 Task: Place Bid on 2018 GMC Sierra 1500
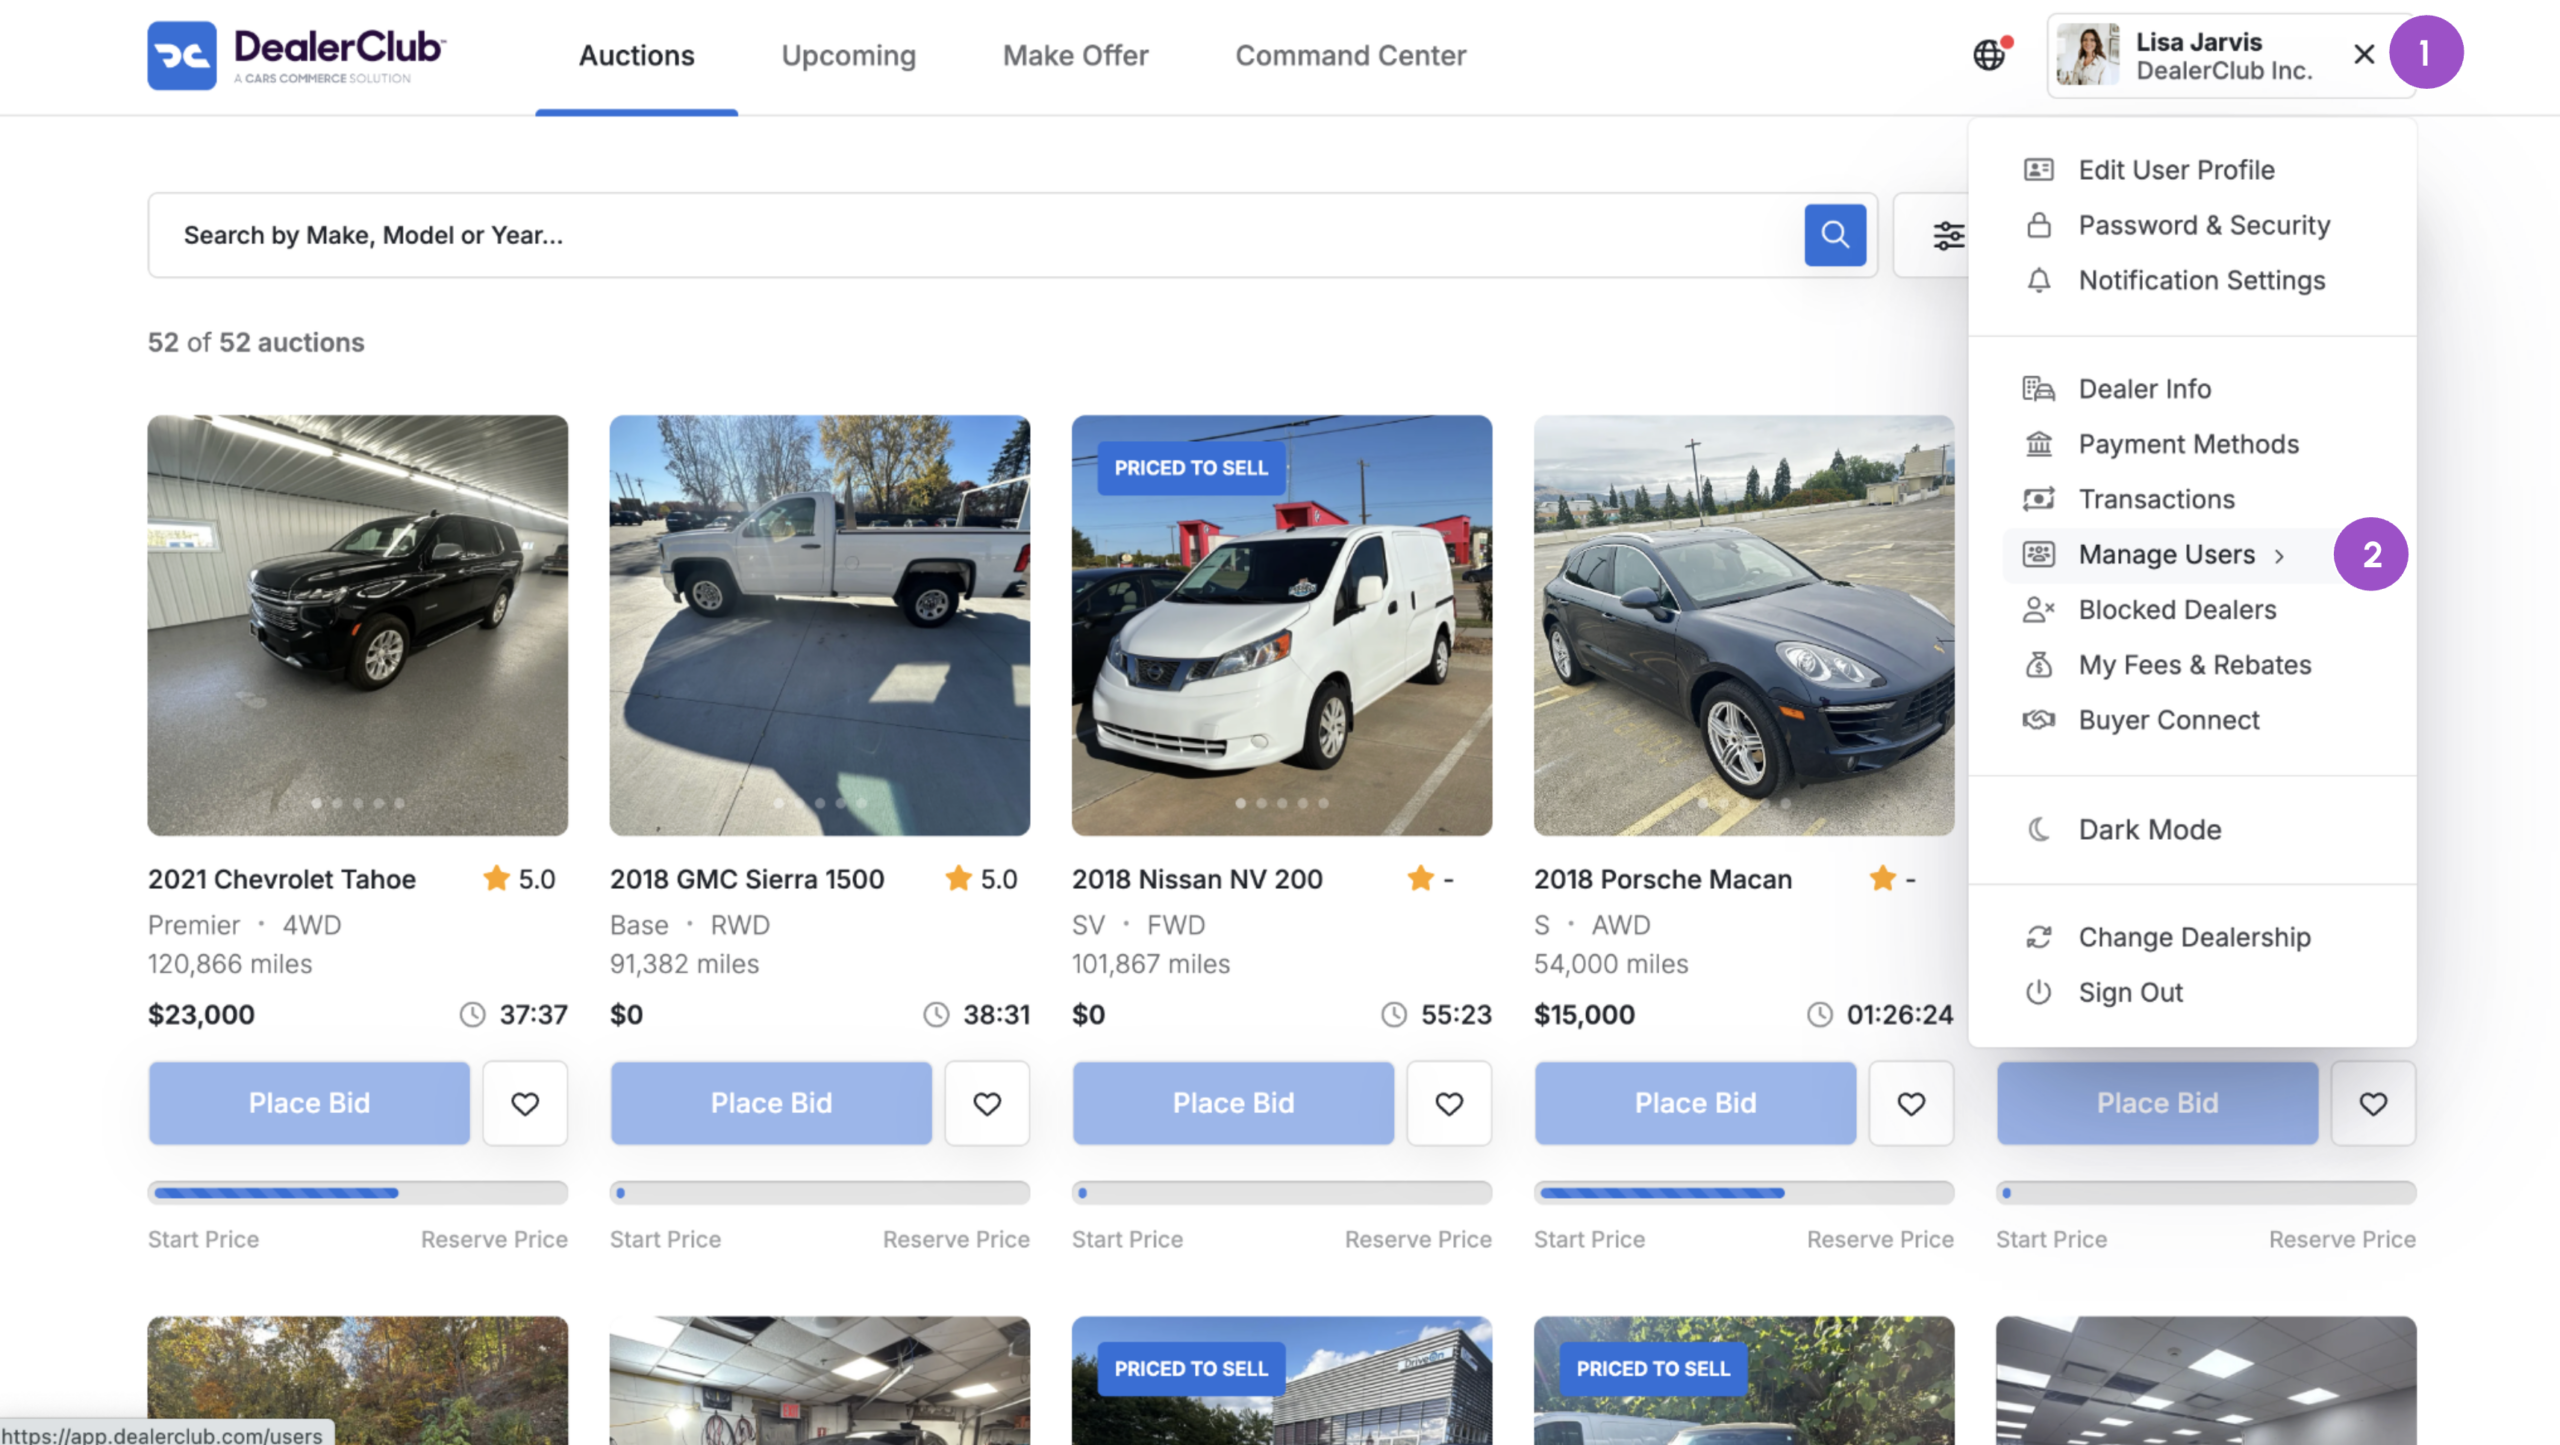771,1103
